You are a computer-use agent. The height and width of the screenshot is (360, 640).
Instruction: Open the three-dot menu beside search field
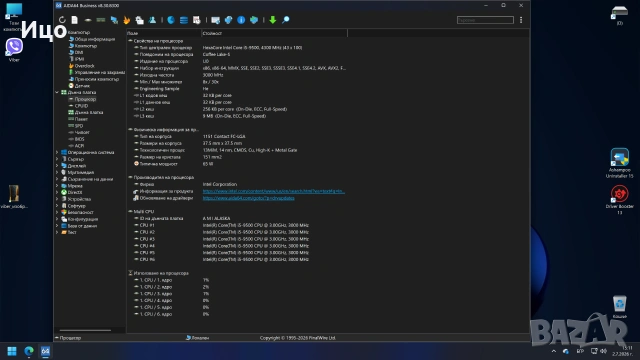(x=521, y=20)
